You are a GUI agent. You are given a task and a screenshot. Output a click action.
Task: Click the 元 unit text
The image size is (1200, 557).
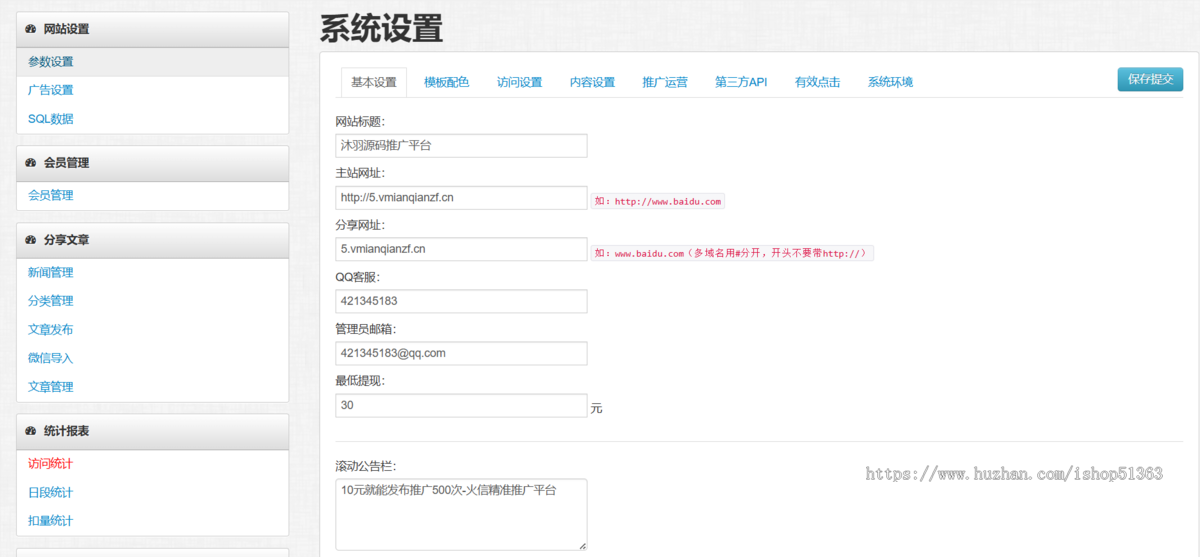(x=597, y=409)
